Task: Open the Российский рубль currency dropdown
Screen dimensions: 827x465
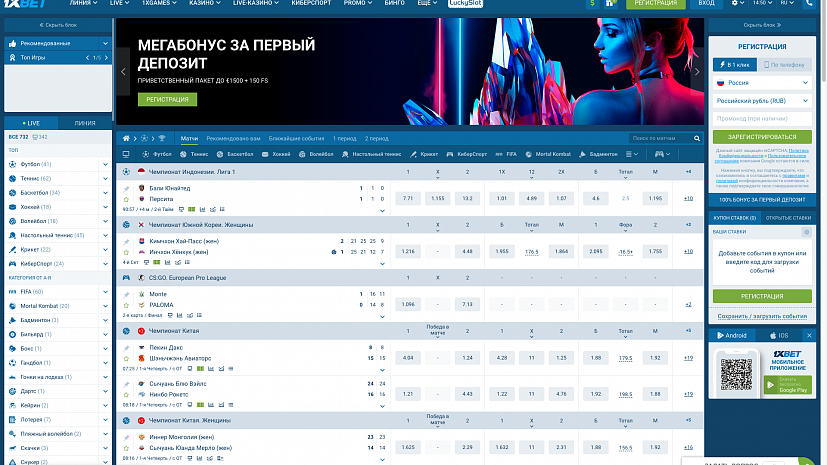Action: pos(762,101)
